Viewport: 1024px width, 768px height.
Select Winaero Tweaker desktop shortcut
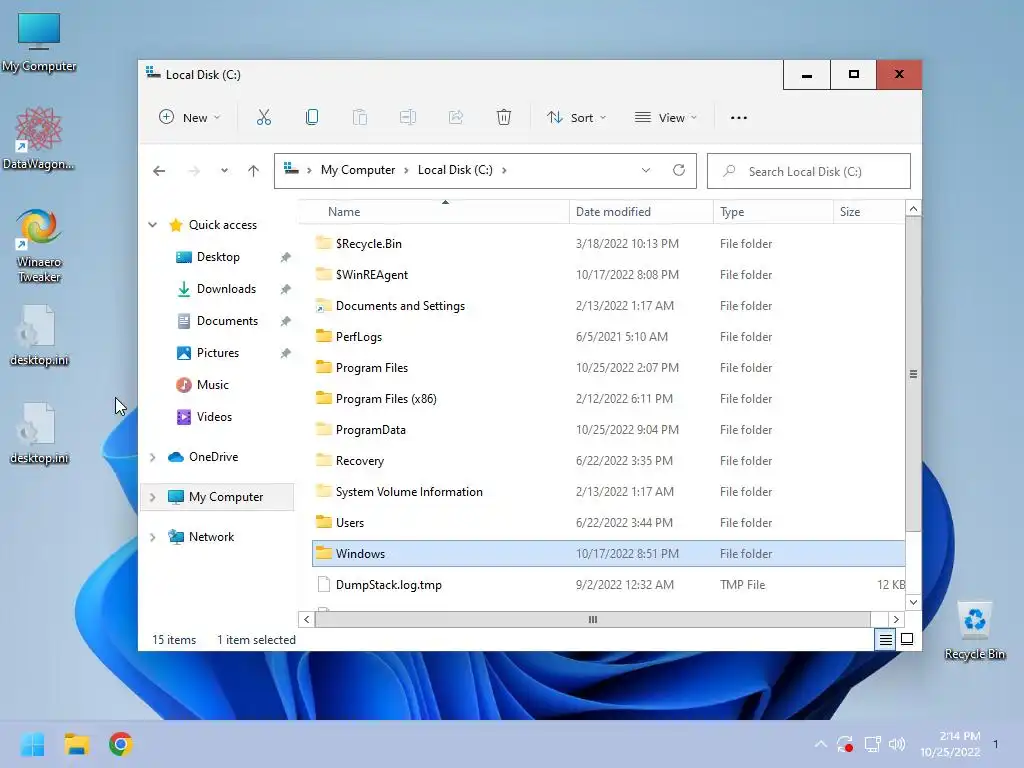point(39,246)
